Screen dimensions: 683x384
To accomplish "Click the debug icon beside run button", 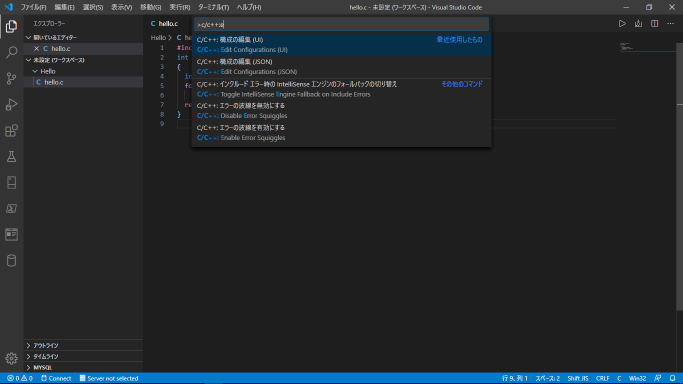I will (x=638, y=24).
